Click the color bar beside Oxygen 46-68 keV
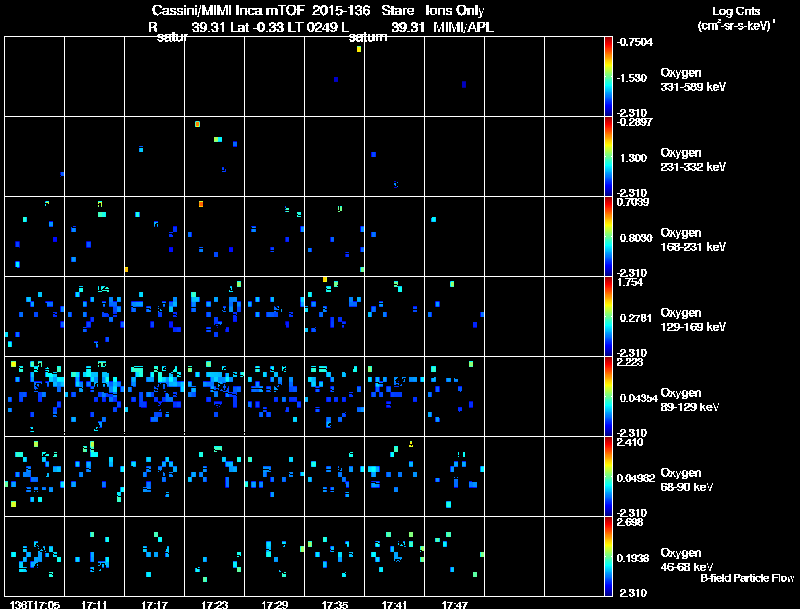The image size is (800, 609). (x=608, y=556)
